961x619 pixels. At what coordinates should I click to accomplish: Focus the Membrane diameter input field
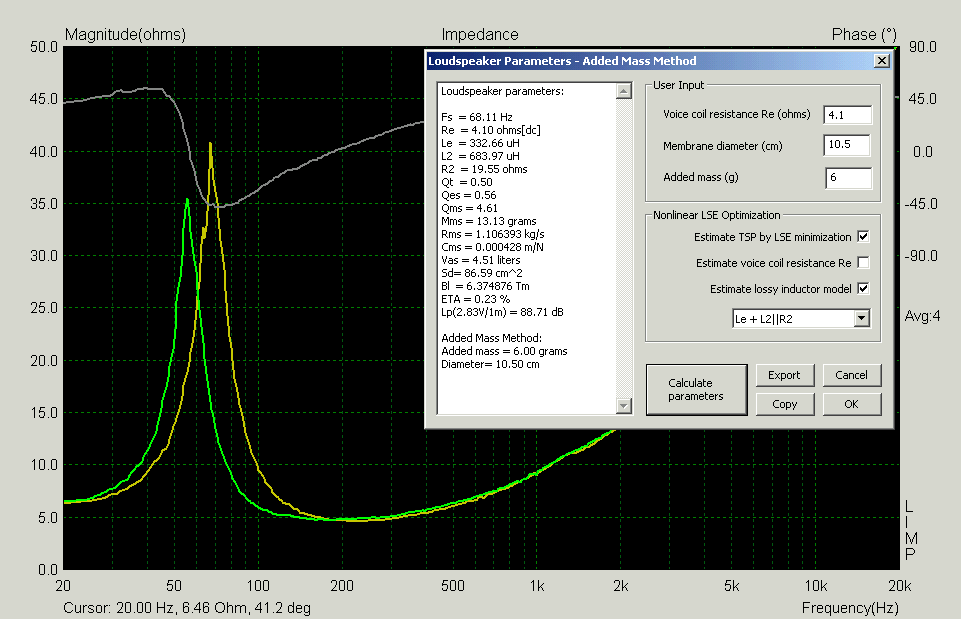click(x=846, y=145)
